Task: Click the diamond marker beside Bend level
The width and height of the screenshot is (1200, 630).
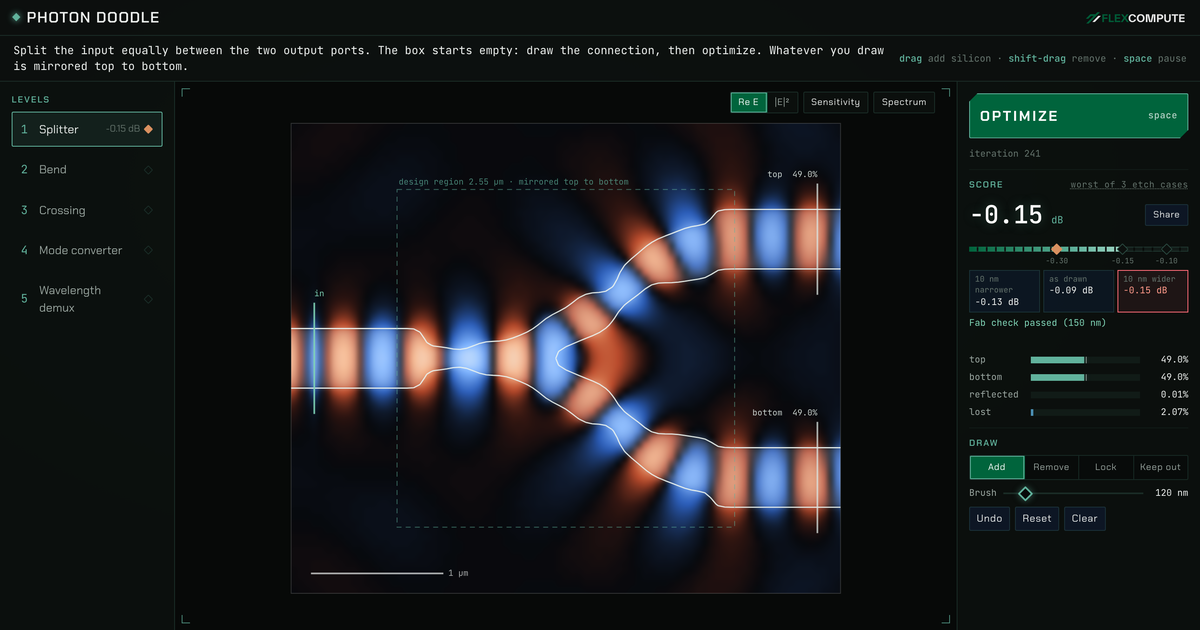Action: pyautogui.click(x=148, y=170)
